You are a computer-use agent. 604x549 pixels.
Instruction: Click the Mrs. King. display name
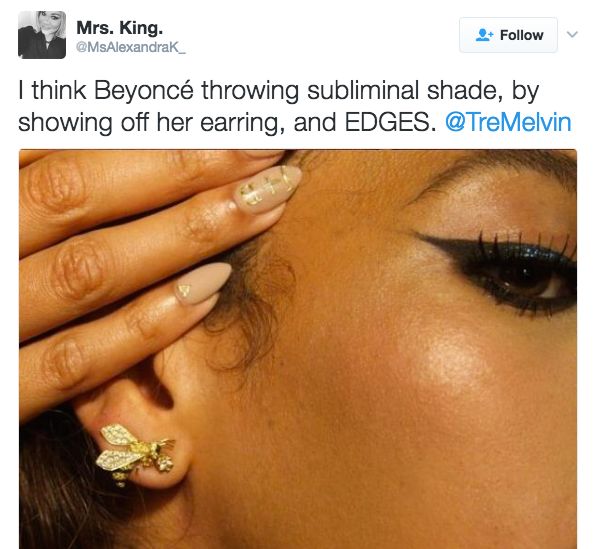coord(119,28)
